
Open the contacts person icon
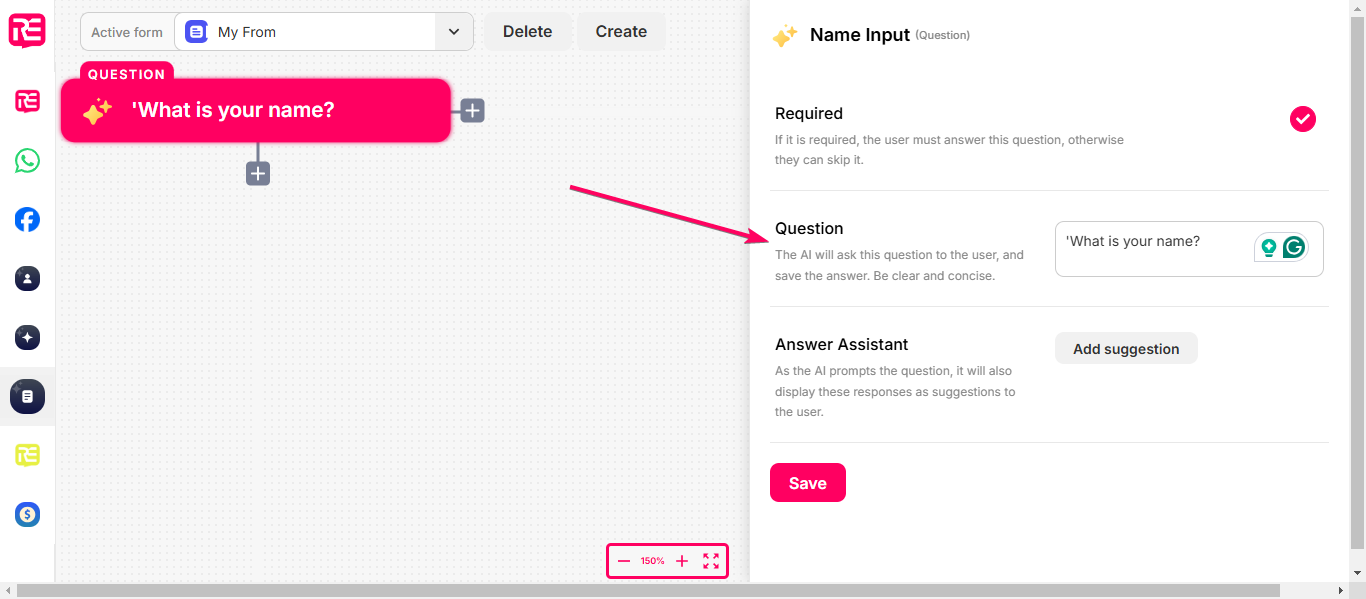coord(27,279)
